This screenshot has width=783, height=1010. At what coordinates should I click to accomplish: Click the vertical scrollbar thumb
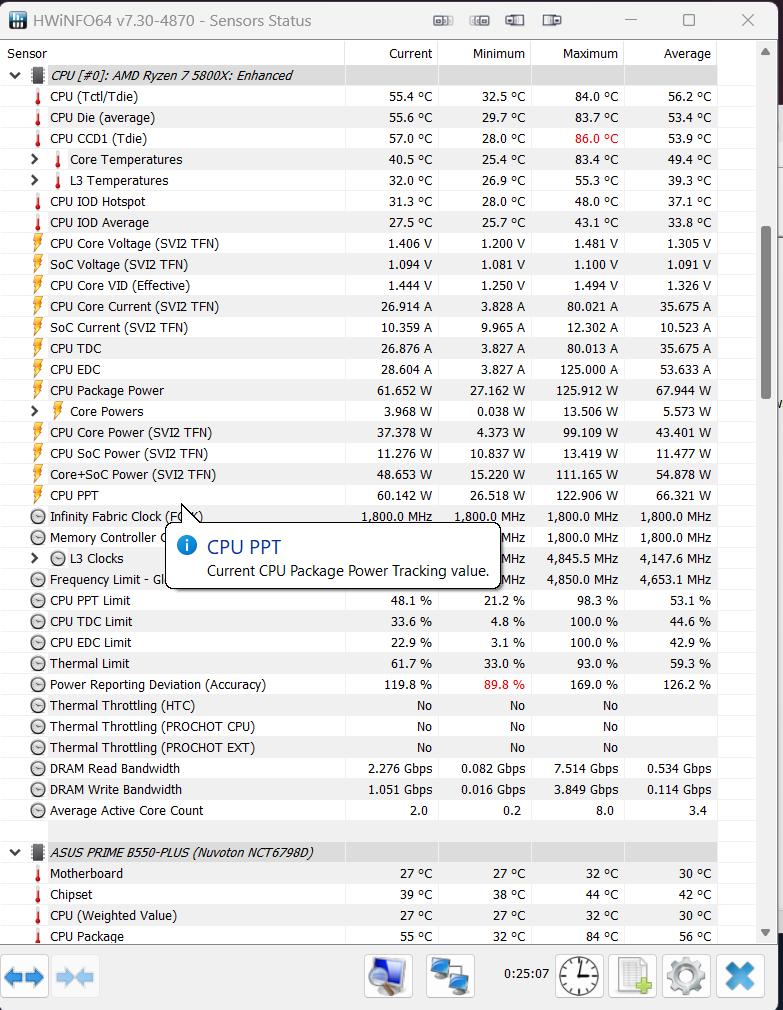point(766,312)
